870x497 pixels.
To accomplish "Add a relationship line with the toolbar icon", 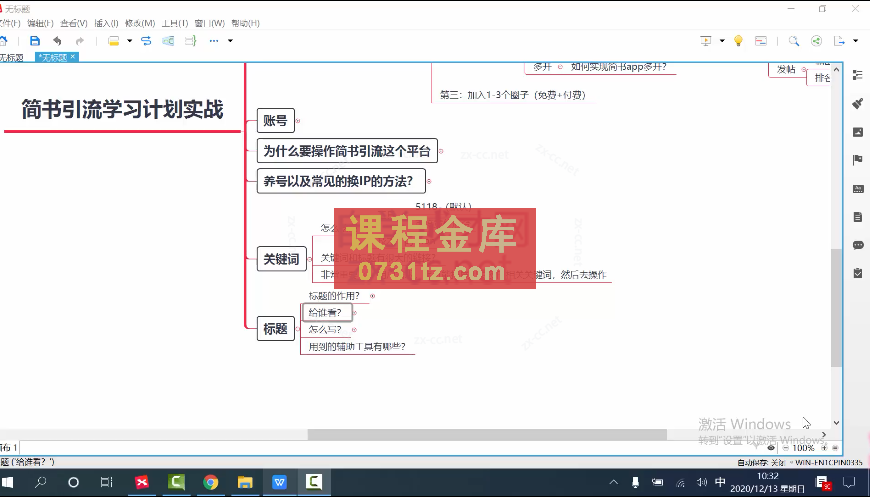I will click(146, 40).
